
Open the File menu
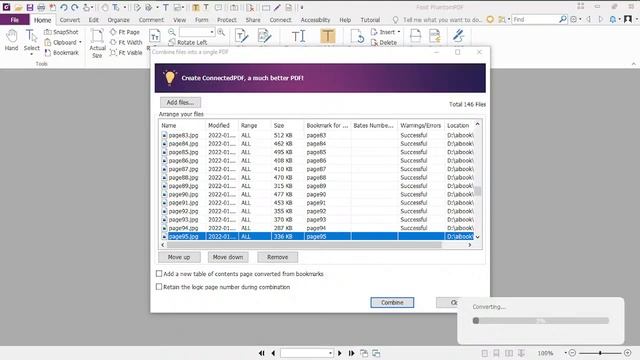[x=15, y=20]
